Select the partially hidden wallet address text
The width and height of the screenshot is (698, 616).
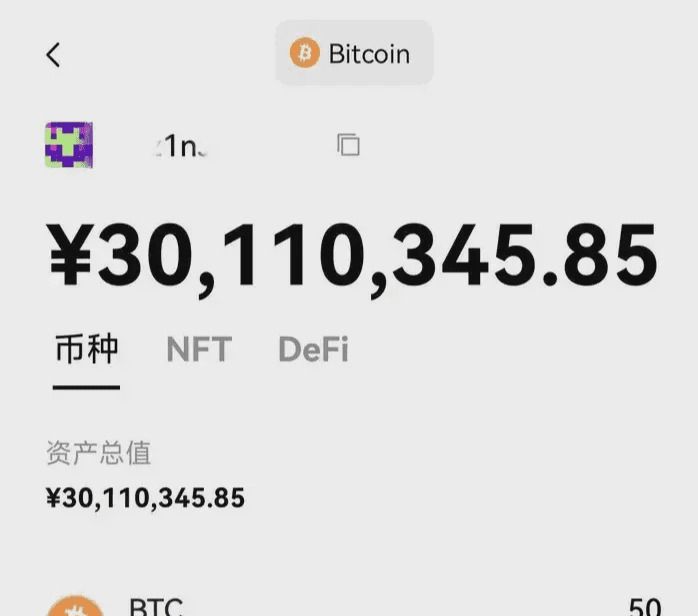(x=181, y=146)
